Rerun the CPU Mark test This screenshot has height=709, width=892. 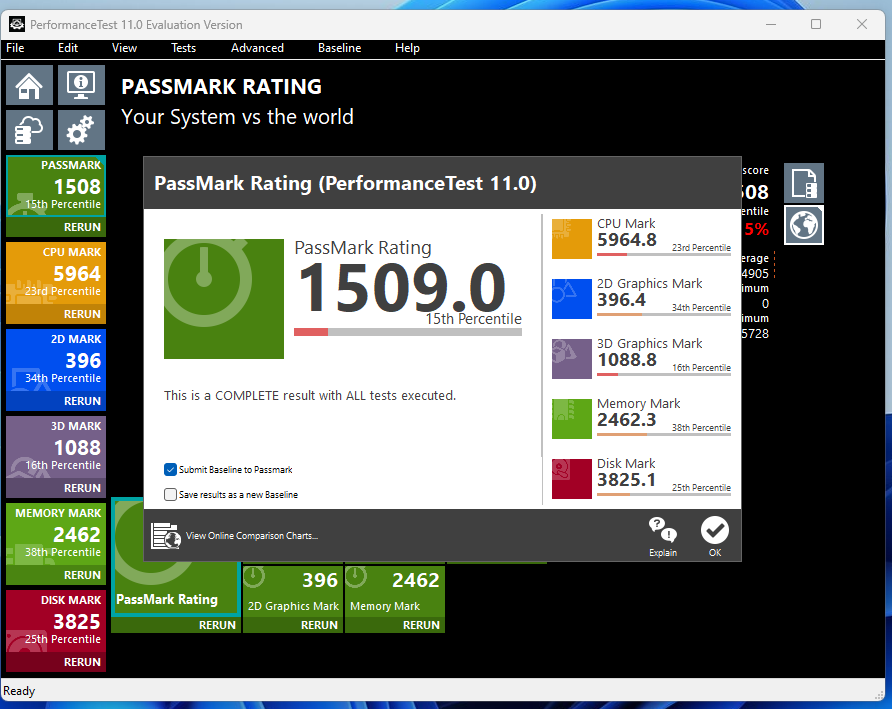[x=82, y=314]
